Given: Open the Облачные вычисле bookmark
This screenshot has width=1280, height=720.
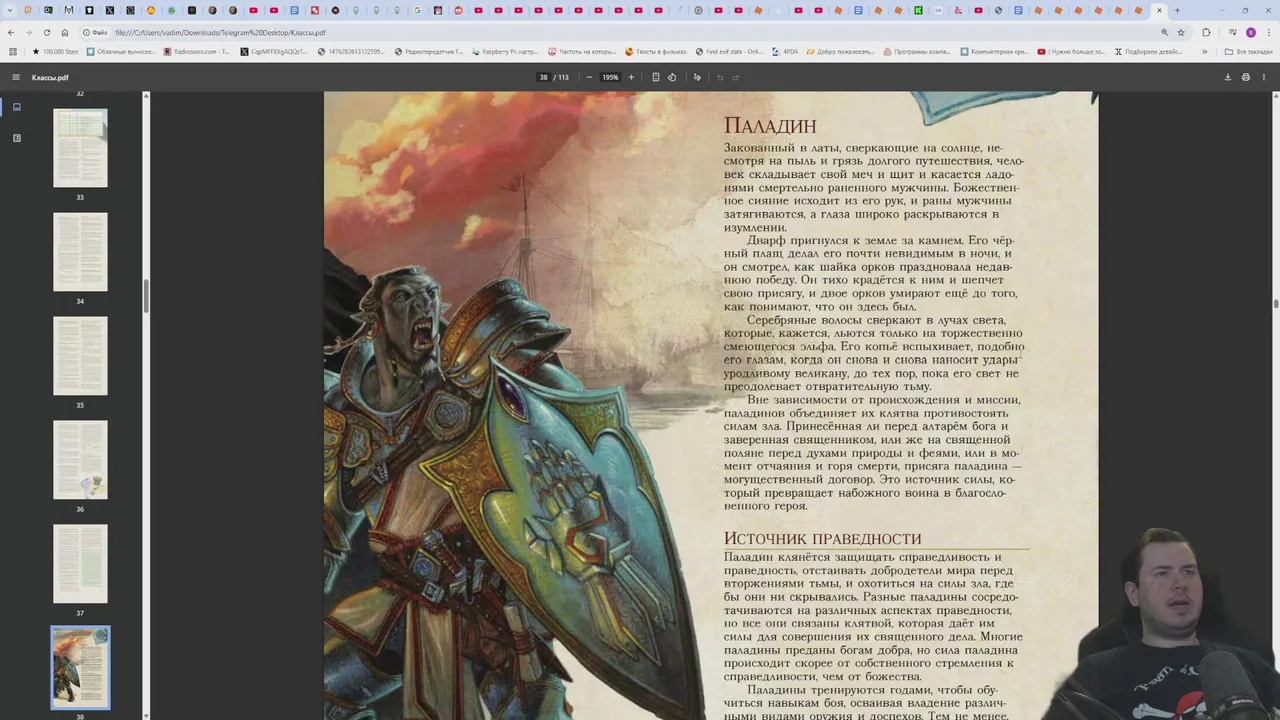Looking at the screenshot, I should (121, 51).
